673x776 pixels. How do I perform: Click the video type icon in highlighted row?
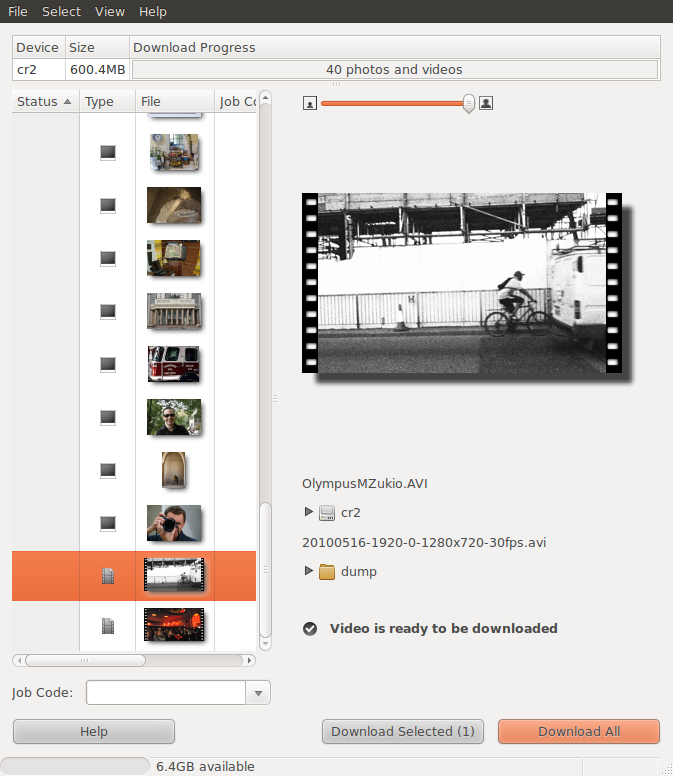click(108, 575)
